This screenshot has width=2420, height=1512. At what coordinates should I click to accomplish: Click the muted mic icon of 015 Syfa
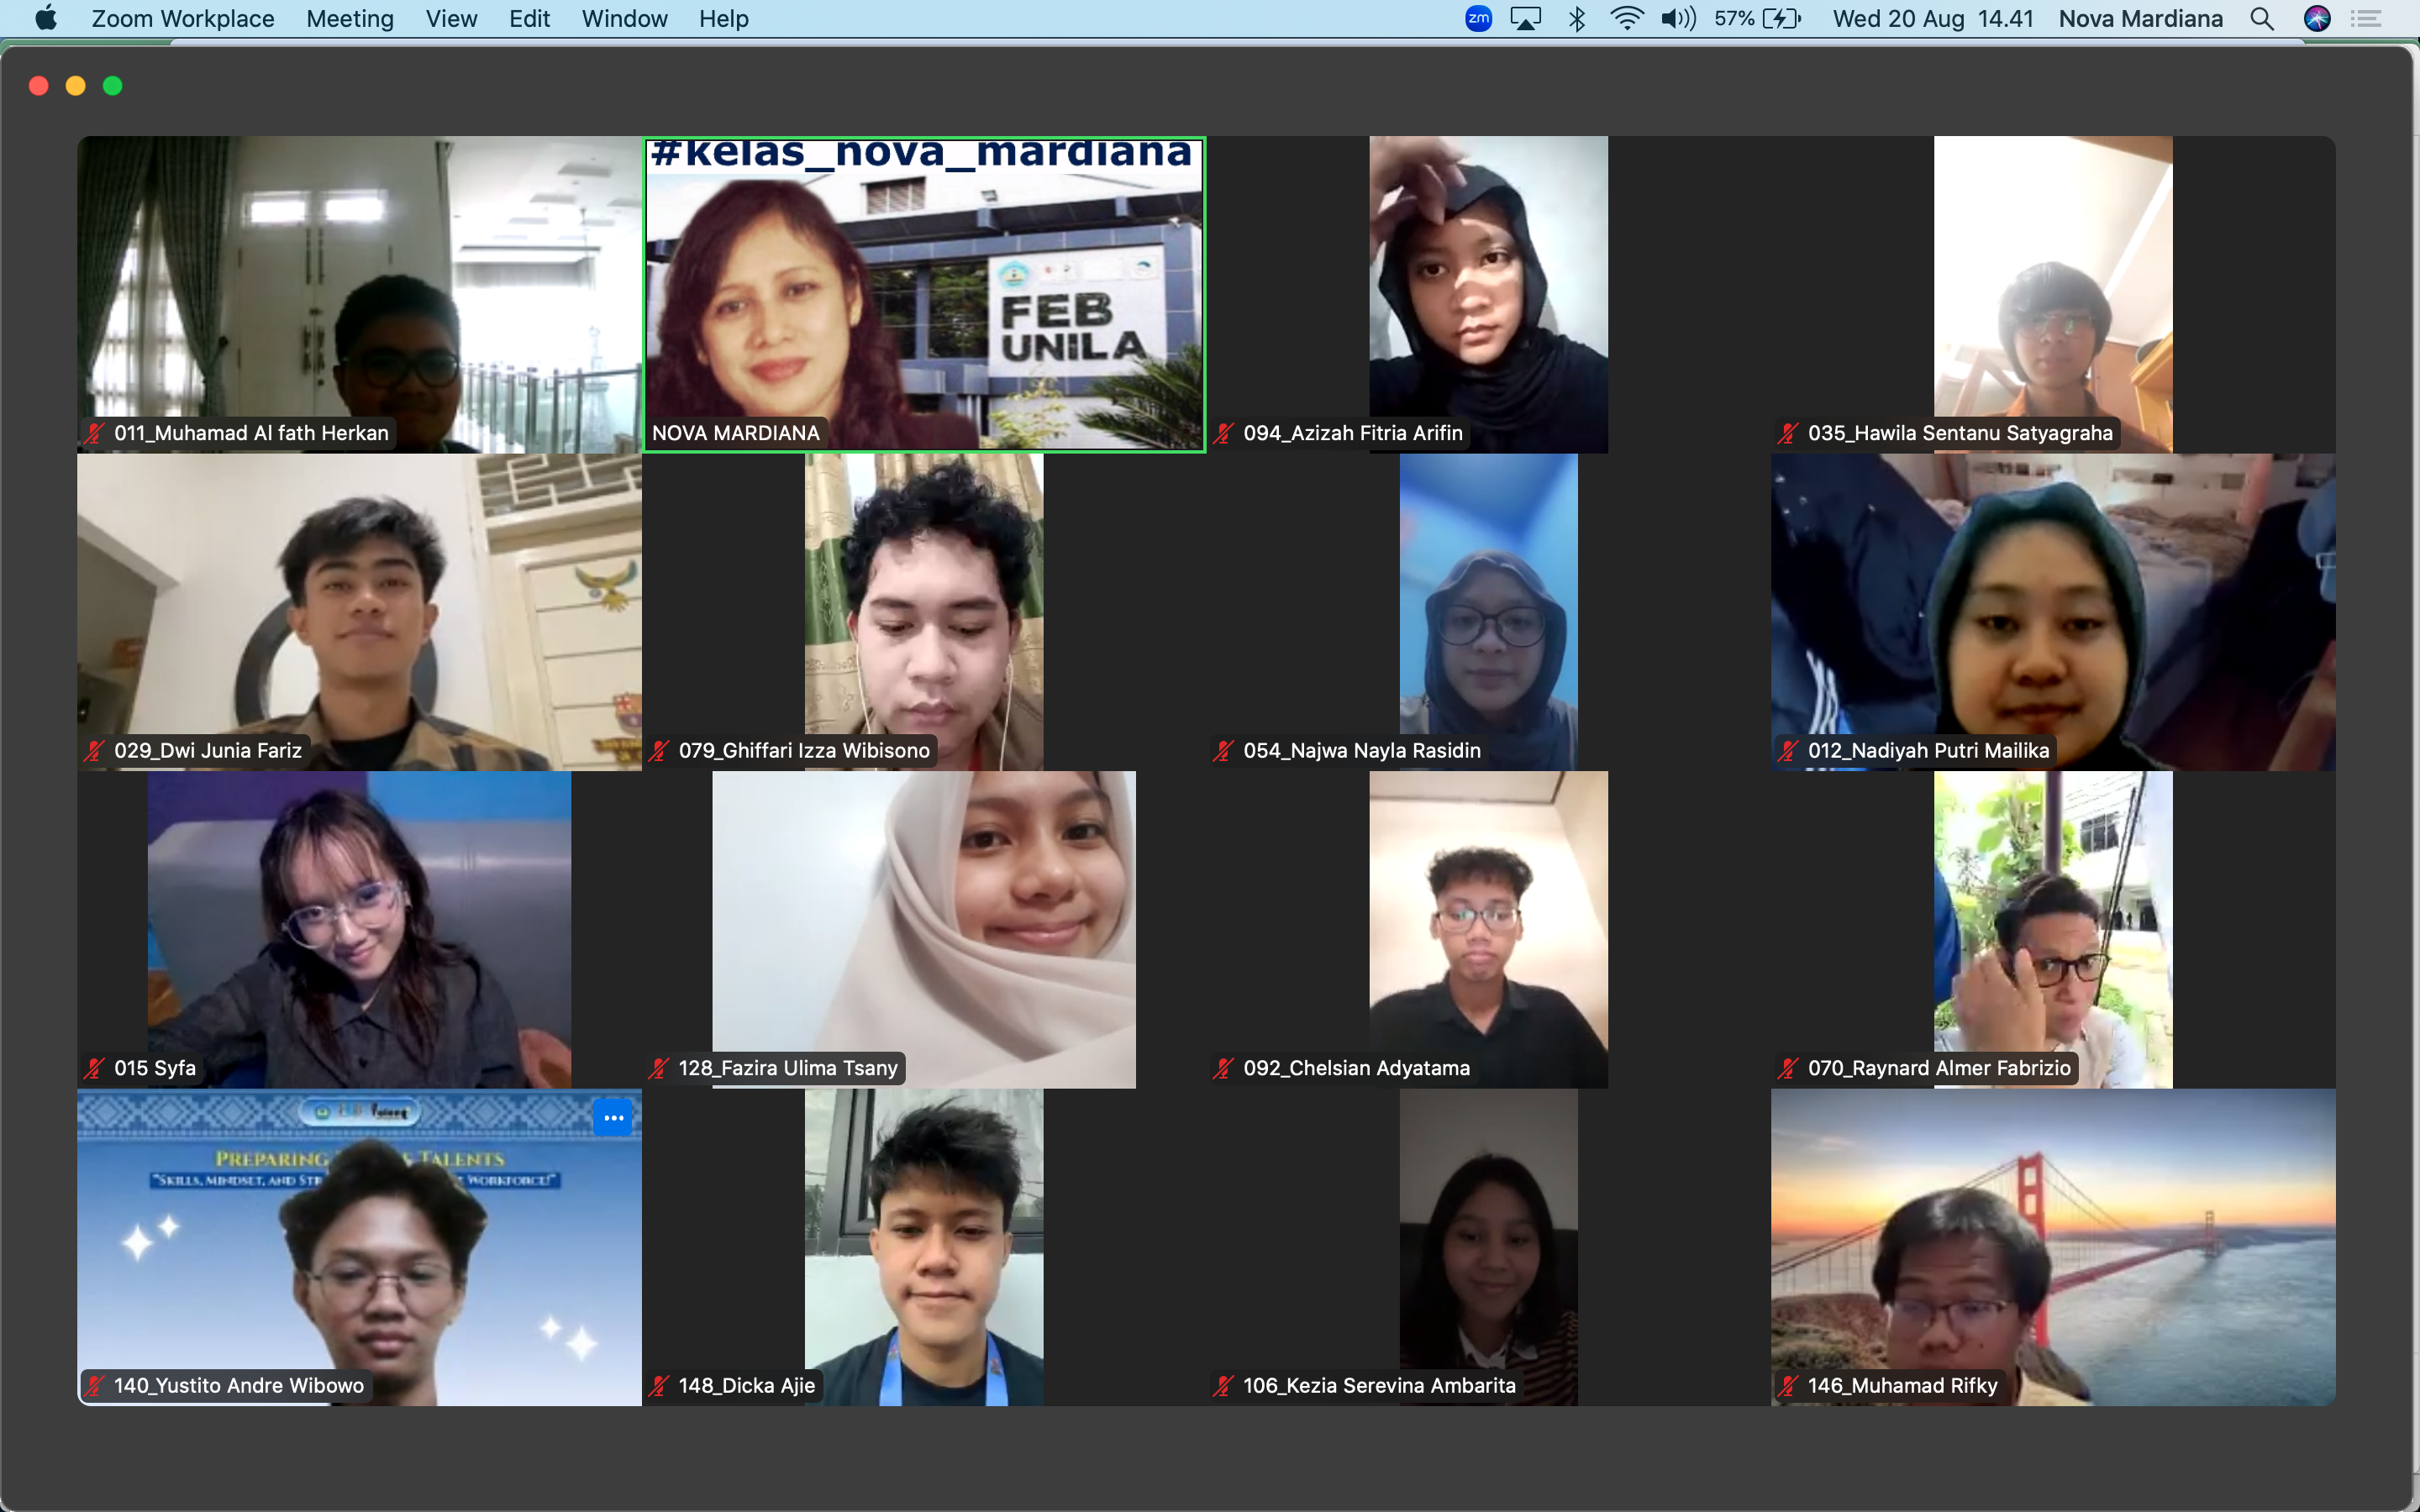94,1068
